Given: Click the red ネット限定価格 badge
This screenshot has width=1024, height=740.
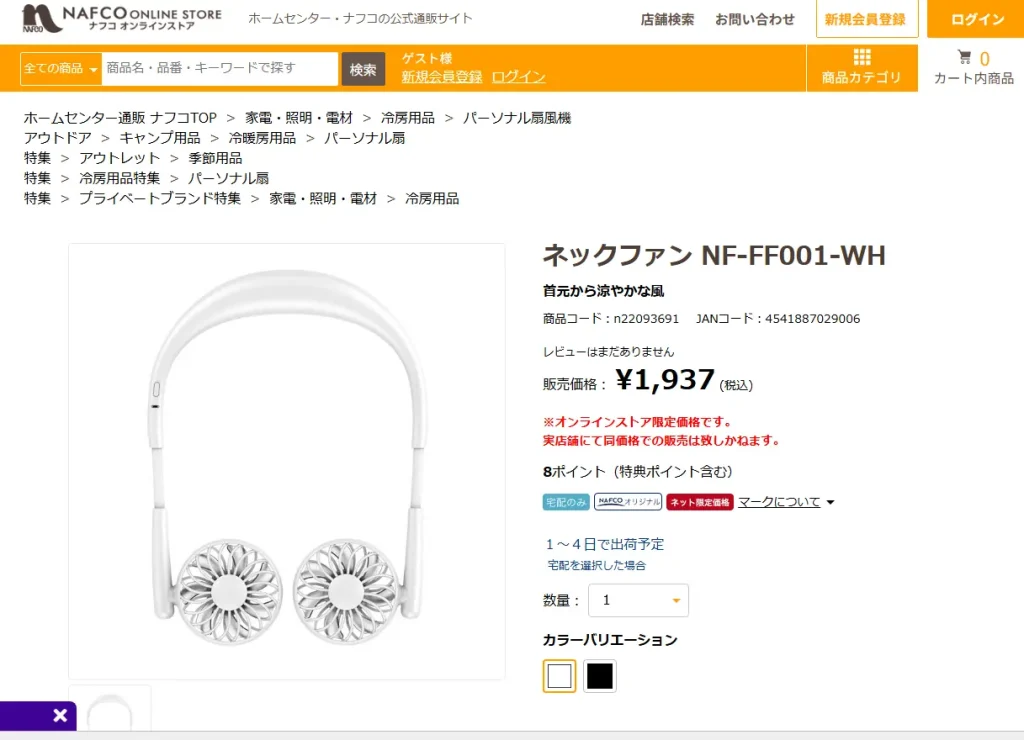Looking at the screenshot, I should 699,502.
